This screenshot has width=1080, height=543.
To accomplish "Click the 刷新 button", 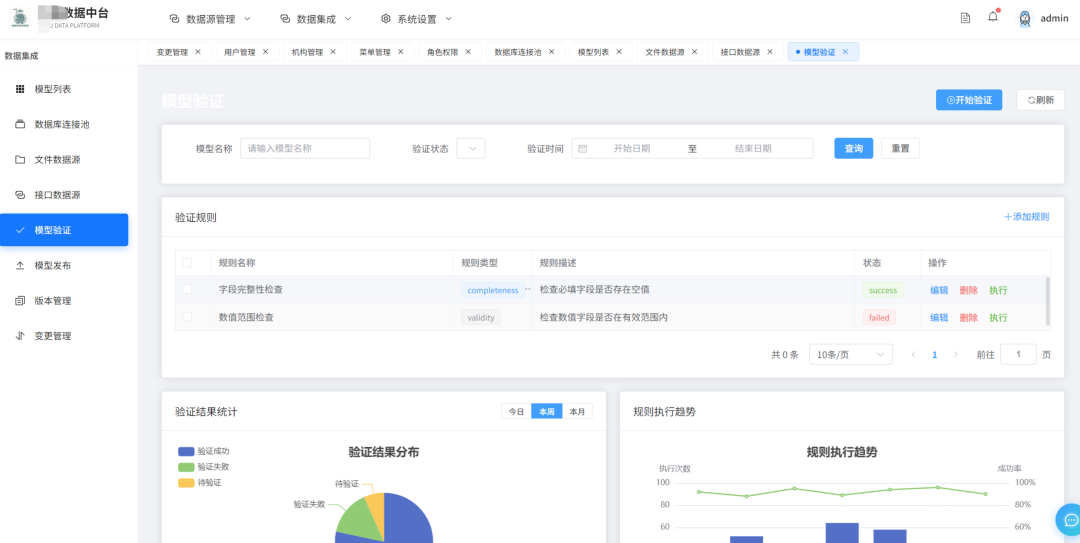I will [x=1040, y=100].
